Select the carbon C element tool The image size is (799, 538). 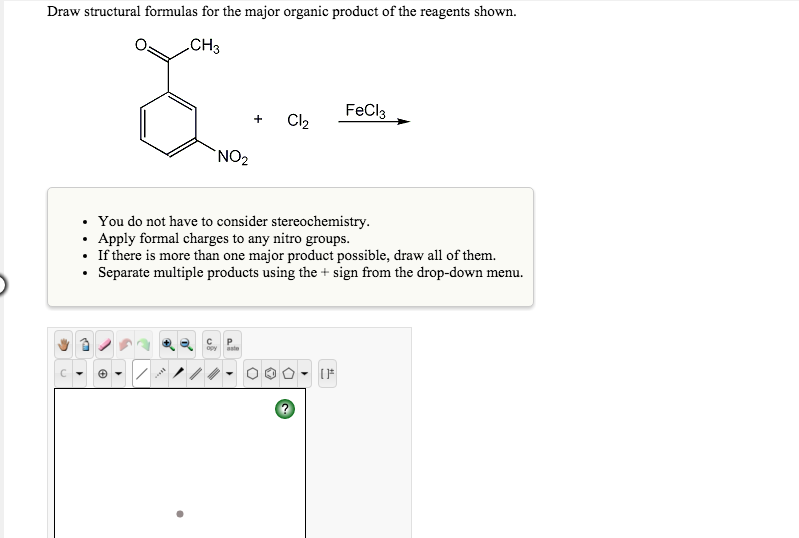63,373
